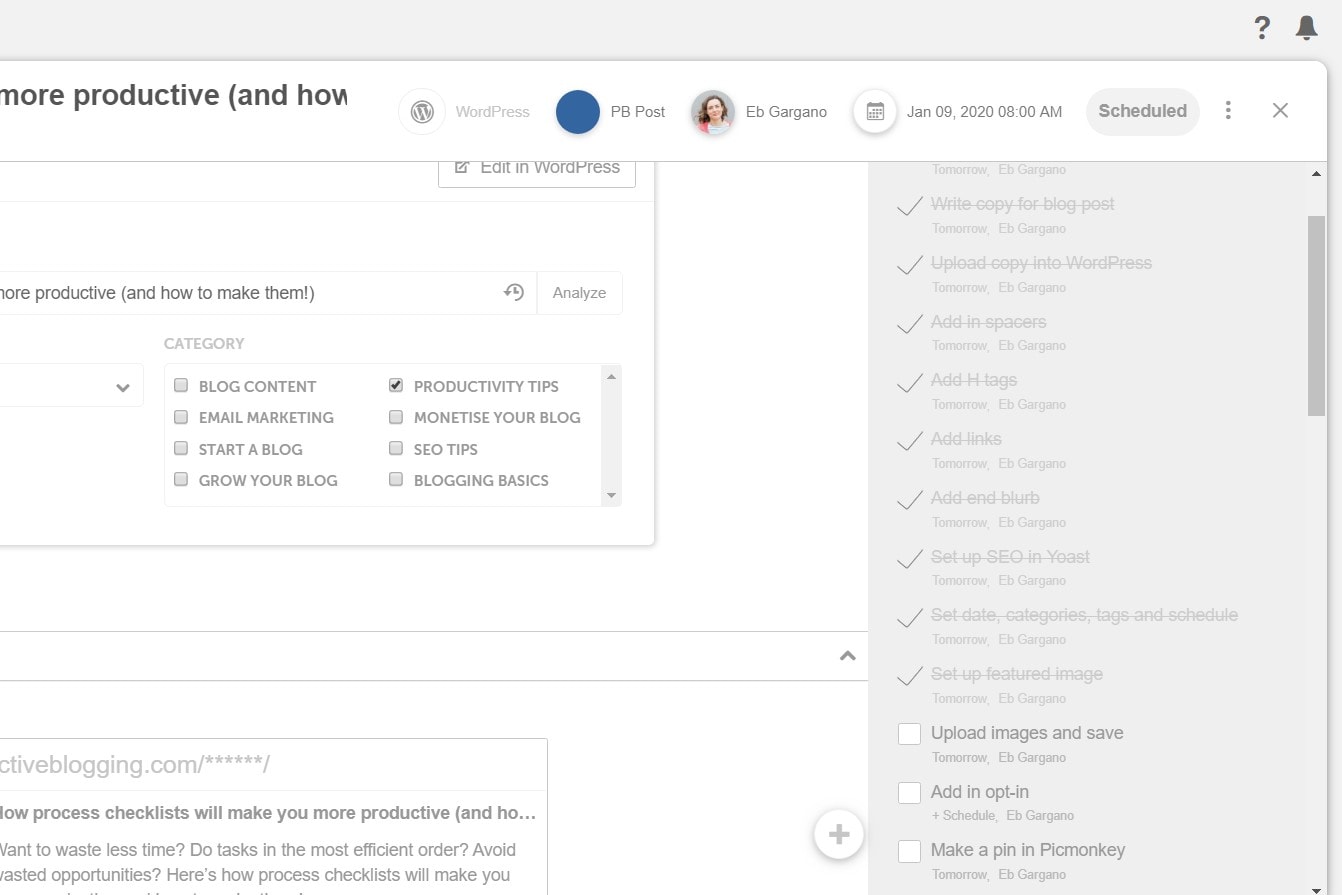Viewport: 1342px width, 895px height.
Task: Check MONETISE YOUR BLOG category box
Action: pos(396,416)
